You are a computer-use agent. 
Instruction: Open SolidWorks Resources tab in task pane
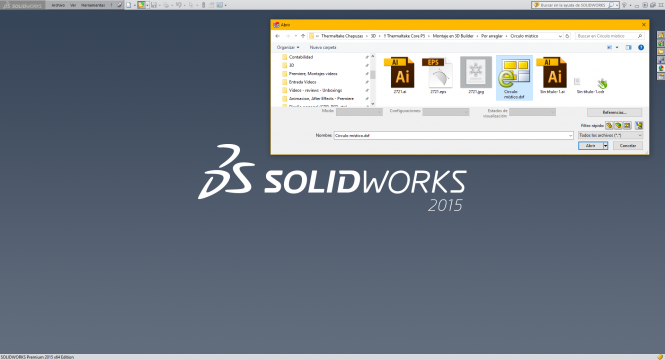pos(661,35)
